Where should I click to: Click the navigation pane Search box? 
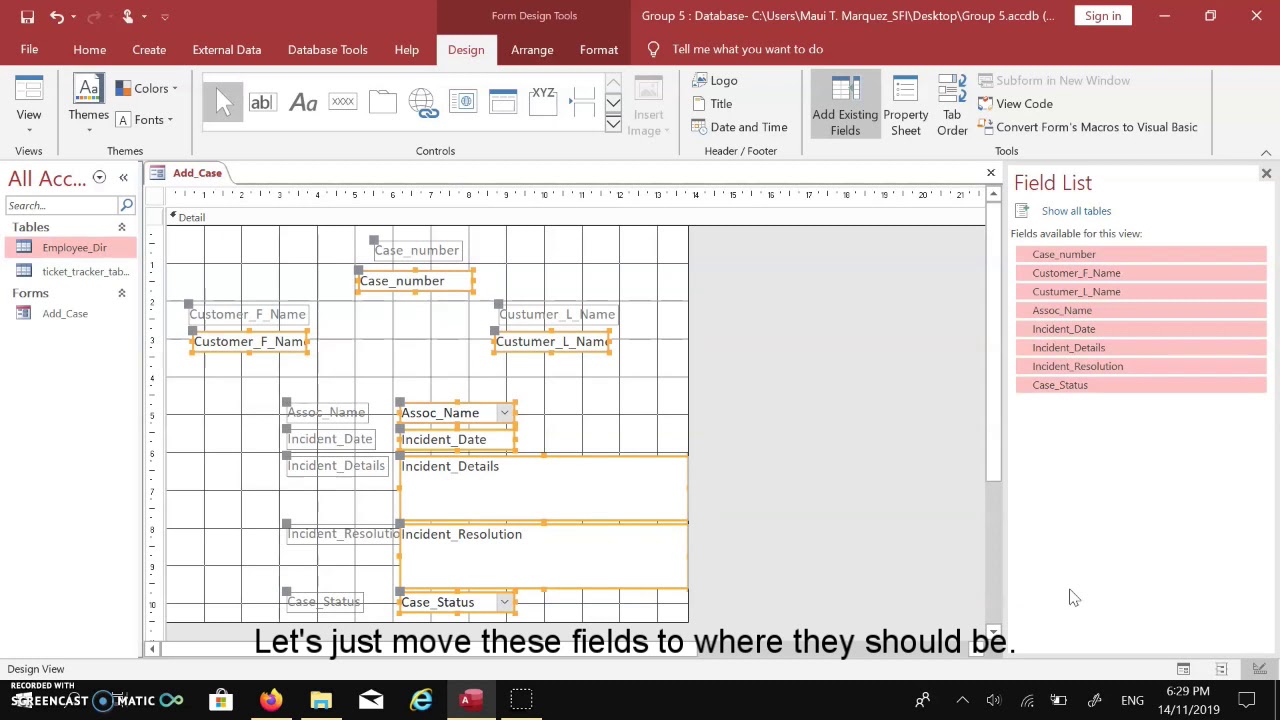coord(62,205)
